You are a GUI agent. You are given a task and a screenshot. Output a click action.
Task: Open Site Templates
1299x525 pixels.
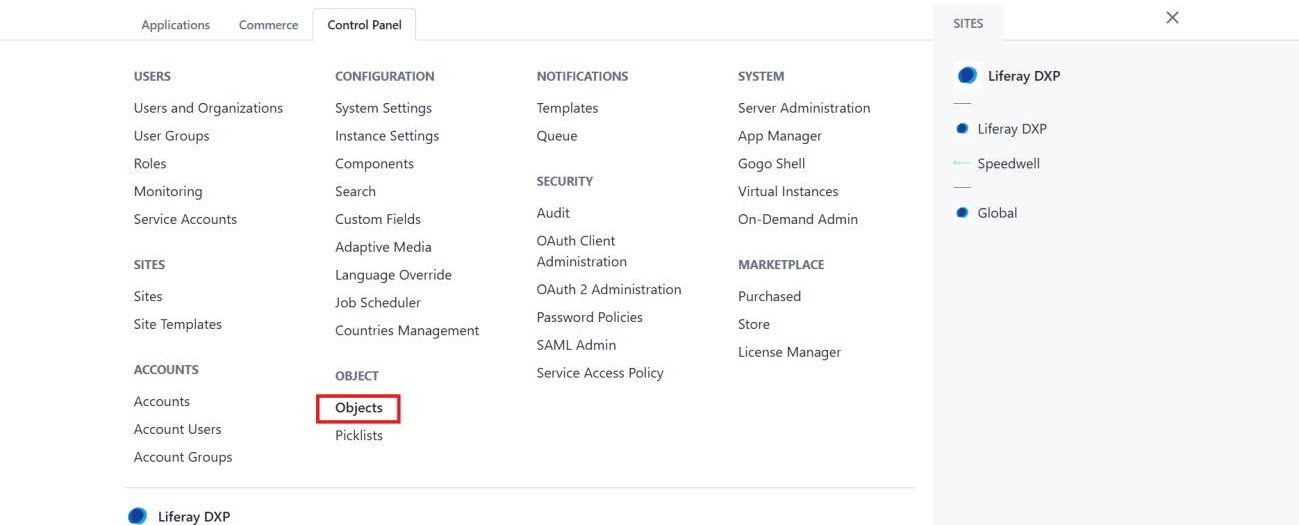tap(178, 324)
